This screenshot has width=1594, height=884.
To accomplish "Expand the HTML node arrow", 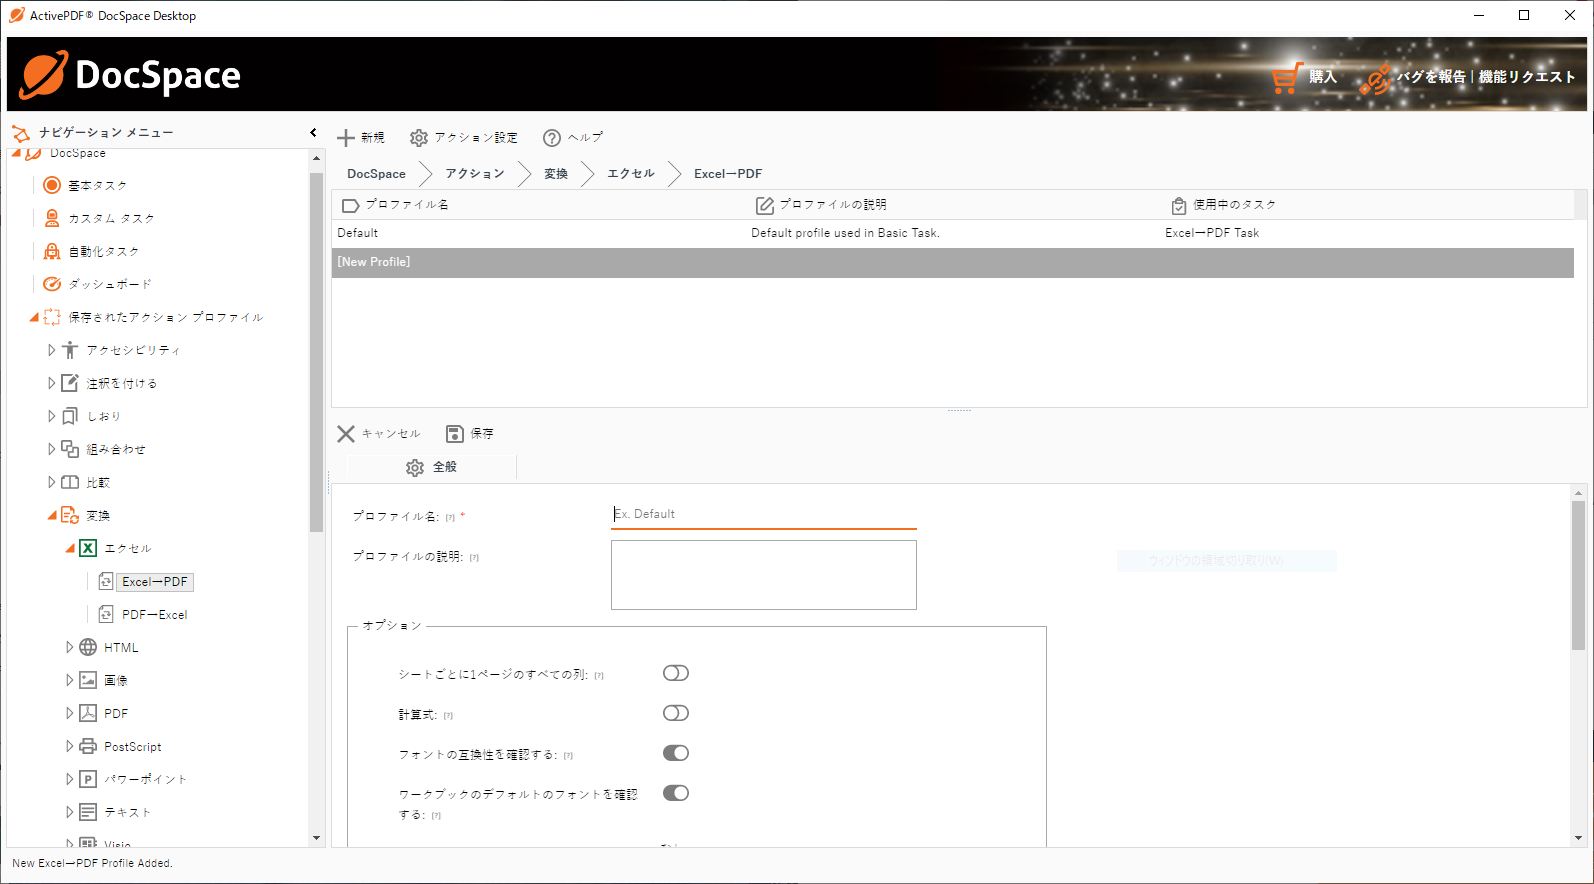I will click(x=70, y=647).
